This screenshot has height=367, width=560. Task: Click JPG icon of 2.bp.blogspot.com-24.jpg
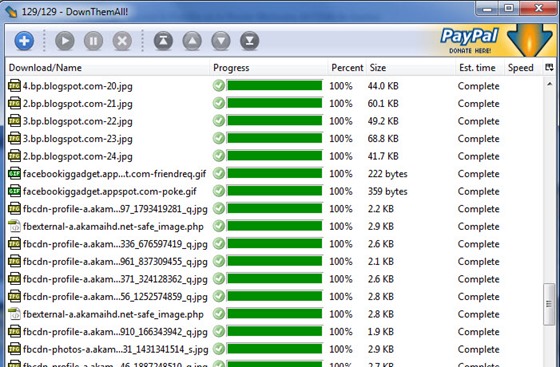pos(14,156)
